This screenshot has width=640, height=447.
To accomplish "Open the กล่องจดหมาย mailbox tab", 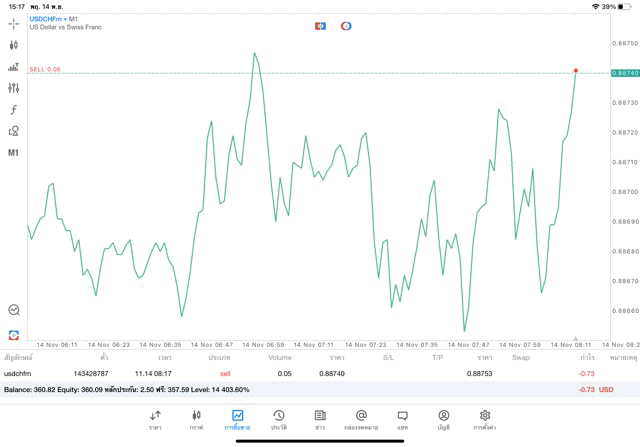I will click(x=361, y=419).
